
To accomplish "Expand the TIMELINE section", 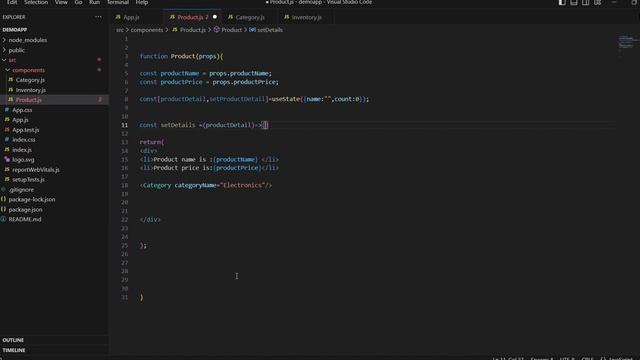I will point(14,350).
